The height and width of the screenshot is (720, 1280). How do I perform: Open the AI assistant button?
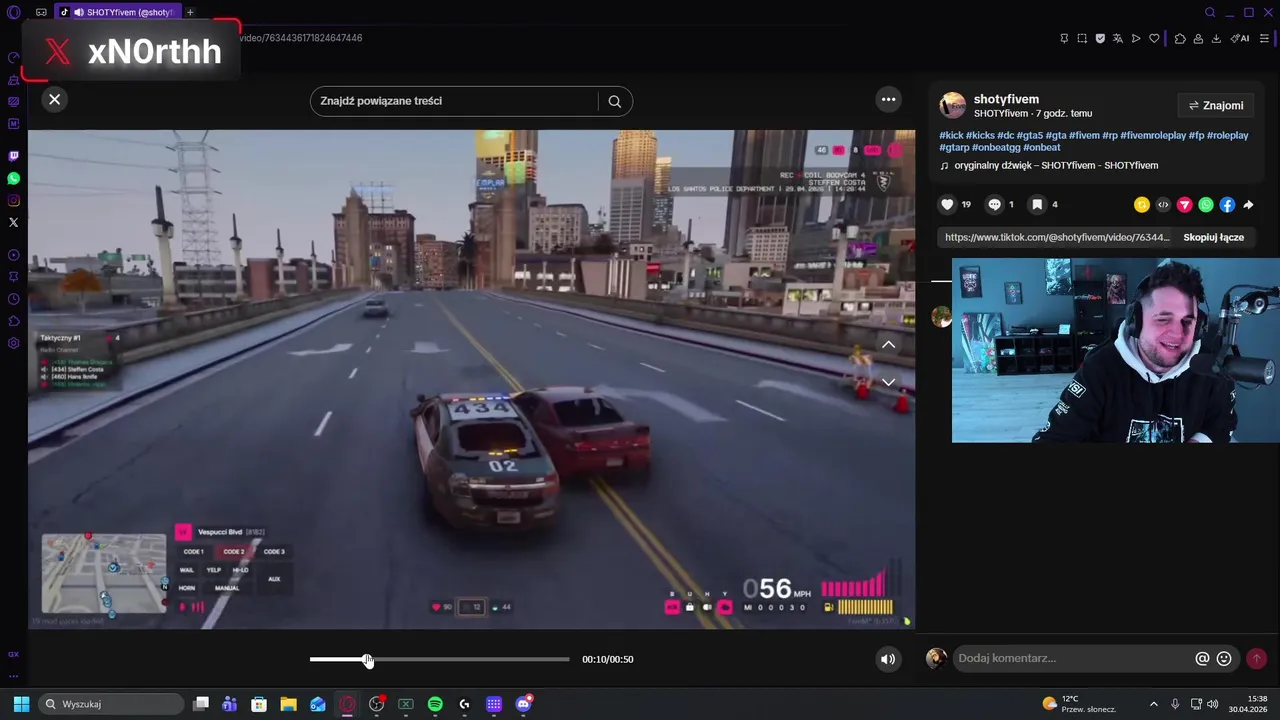pyautogui.click(x=1240, y=38)
